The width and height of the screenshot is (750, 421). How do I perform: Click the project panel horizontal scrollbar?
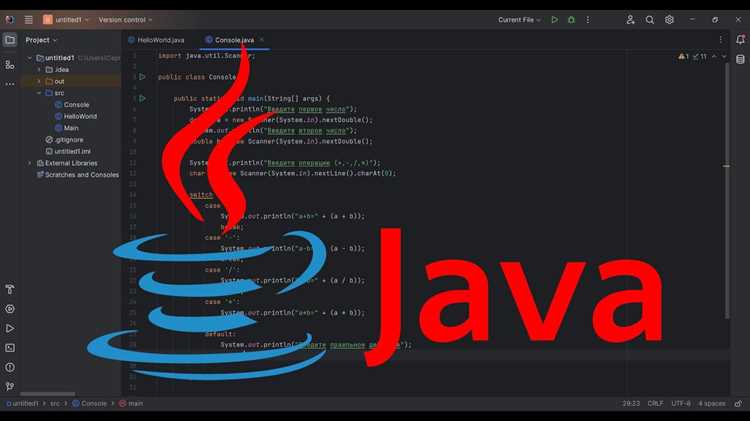click(48, 394)
